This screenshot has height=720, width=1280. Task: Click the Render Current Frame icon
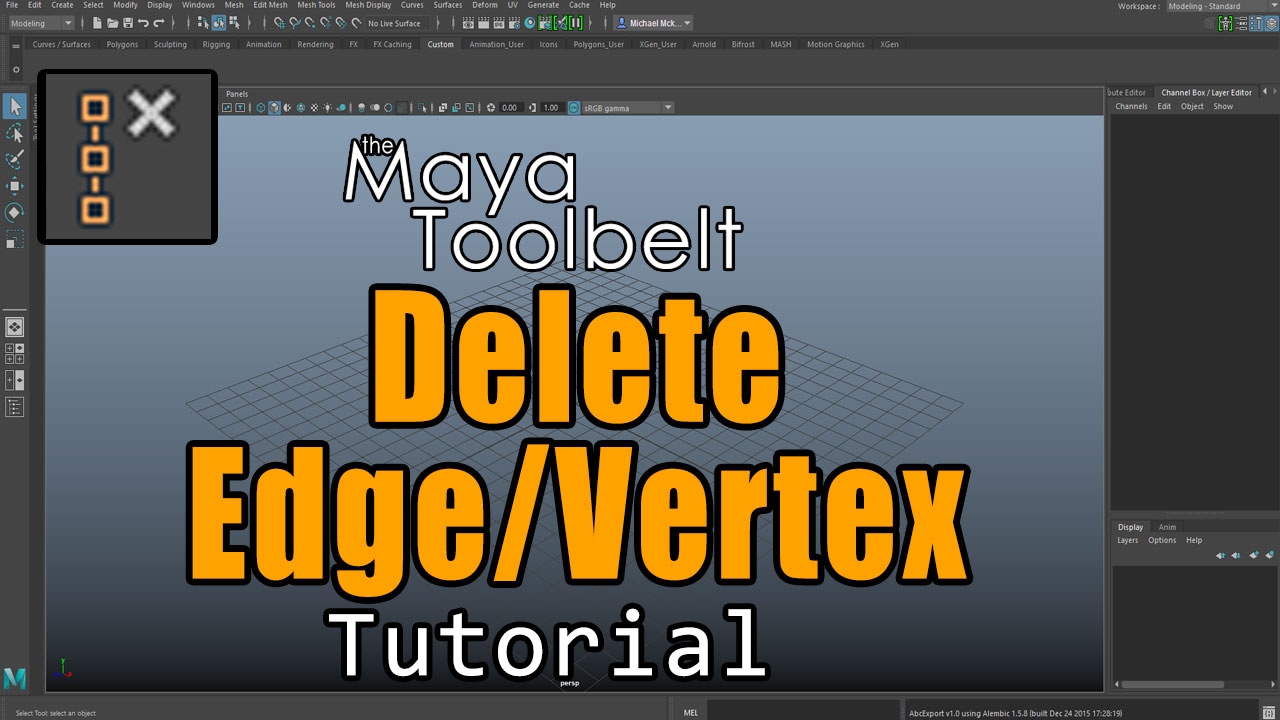[483, 23]
